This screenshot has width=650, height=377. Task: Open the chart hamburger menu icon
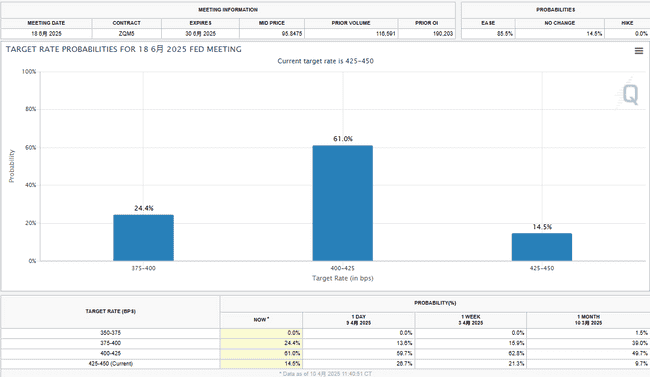tap(639, 51)
